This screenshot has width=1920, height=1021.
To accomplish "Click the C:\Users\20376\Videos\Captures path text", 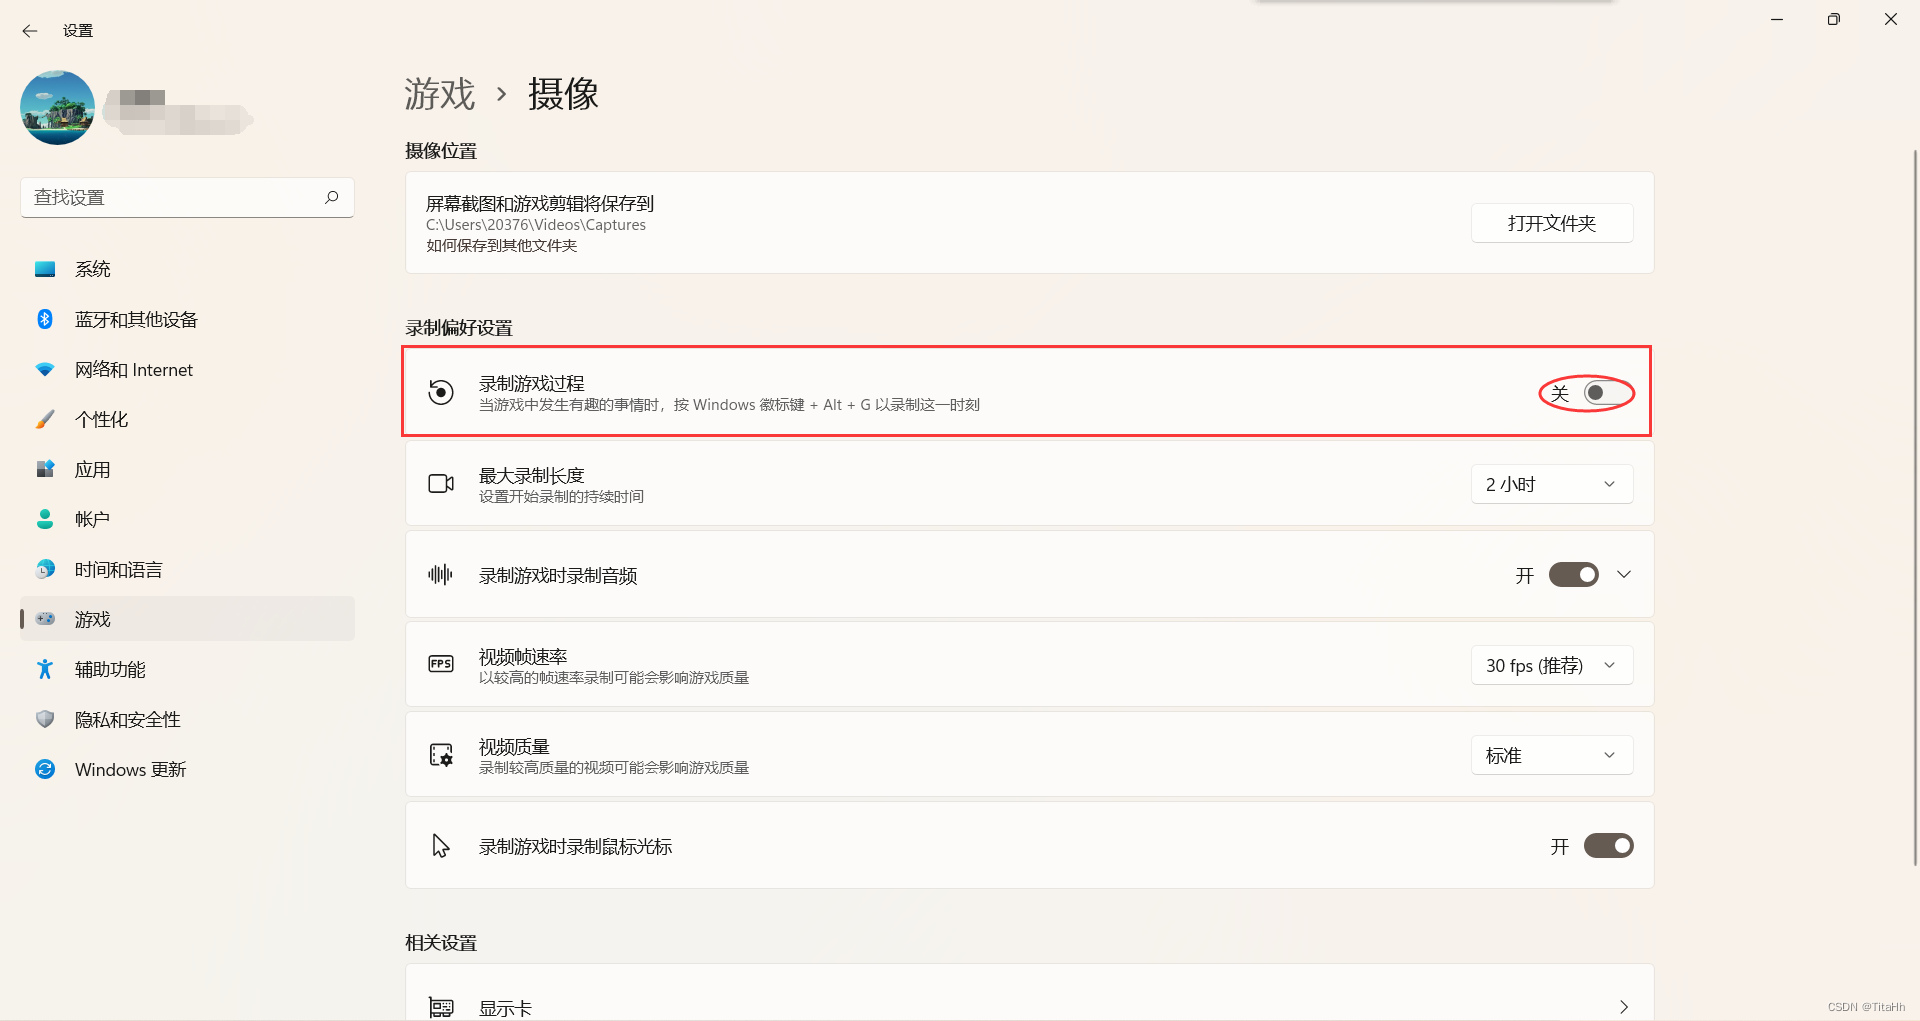I will point(536,225).
